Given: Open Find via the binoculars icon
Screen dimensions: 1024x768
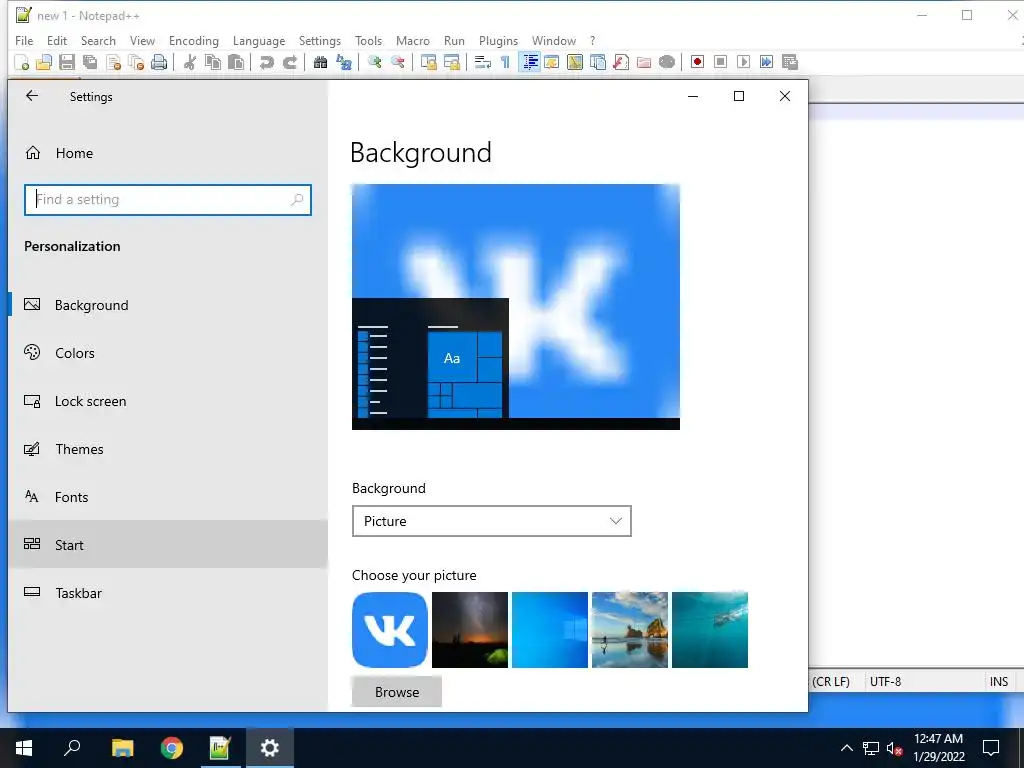Looking at the screenshot, I should pyautogui.click(x=320, y=62).
